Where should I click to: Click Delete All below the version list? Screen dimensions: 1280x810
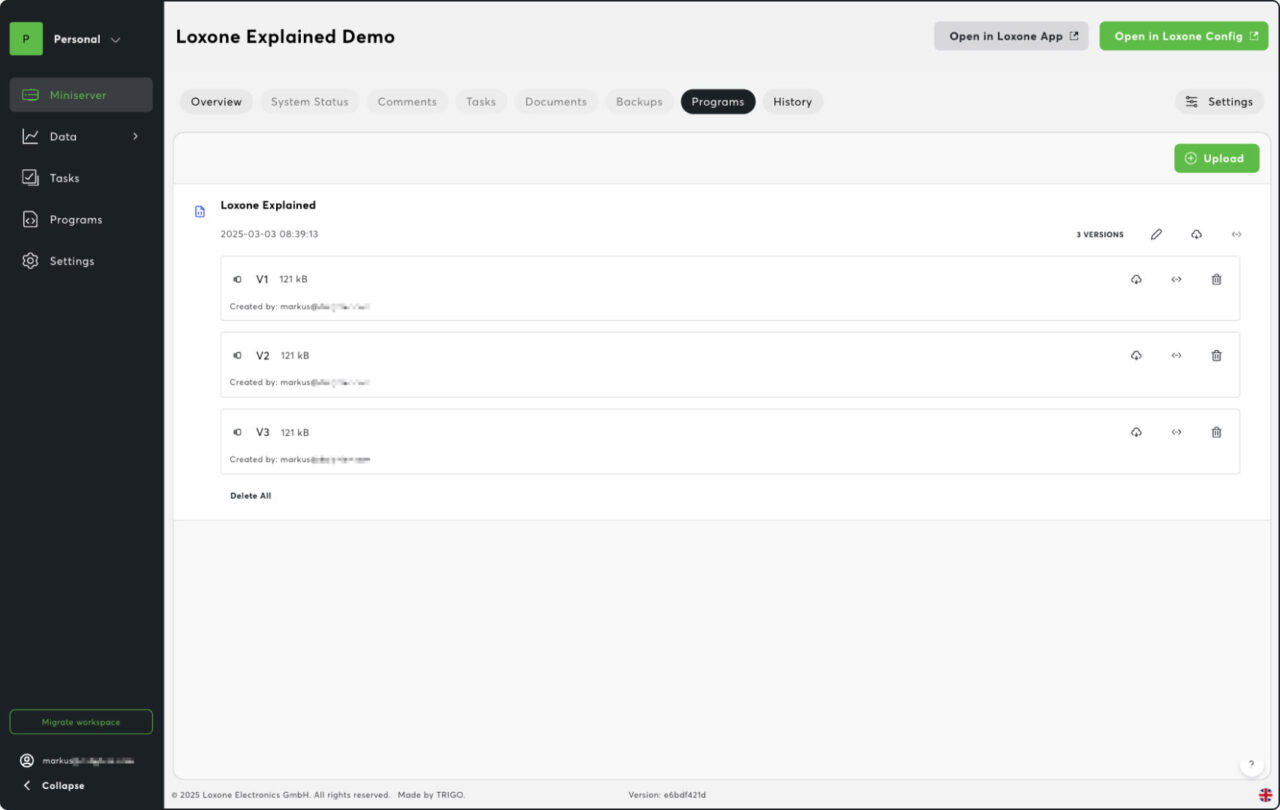pyautogui.click(x=250, y=495)
